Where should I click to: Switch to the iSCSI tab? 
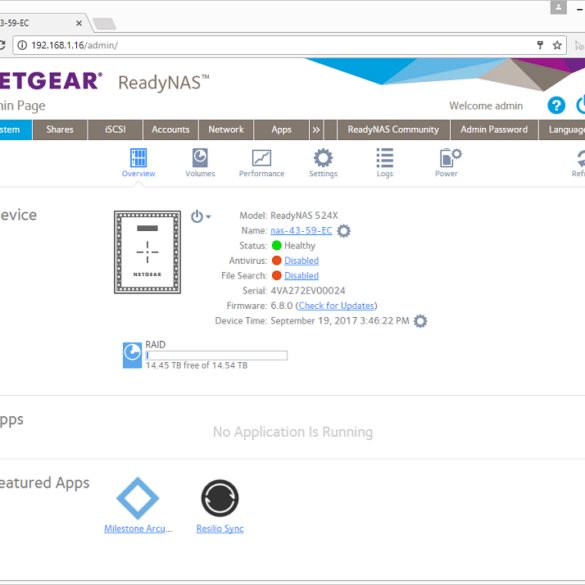pyautogui.click(x=115, y=130)
